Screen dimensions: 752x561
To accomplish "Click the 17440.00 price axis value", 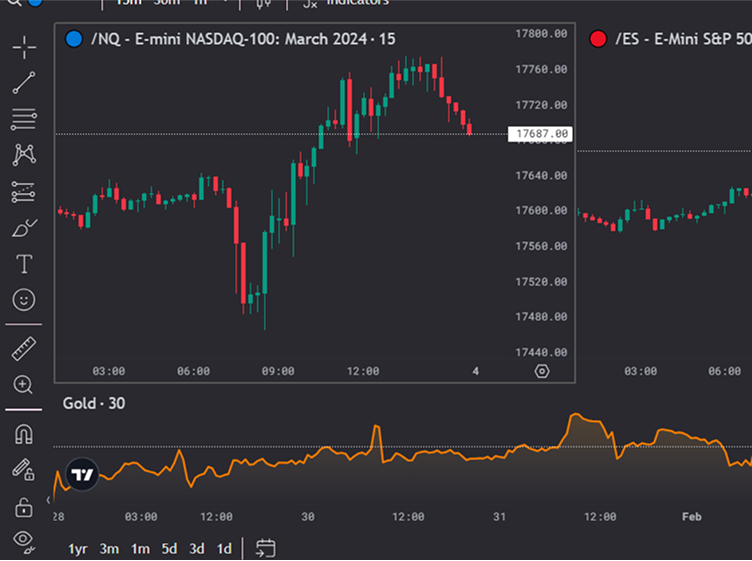I will (541, 352).
